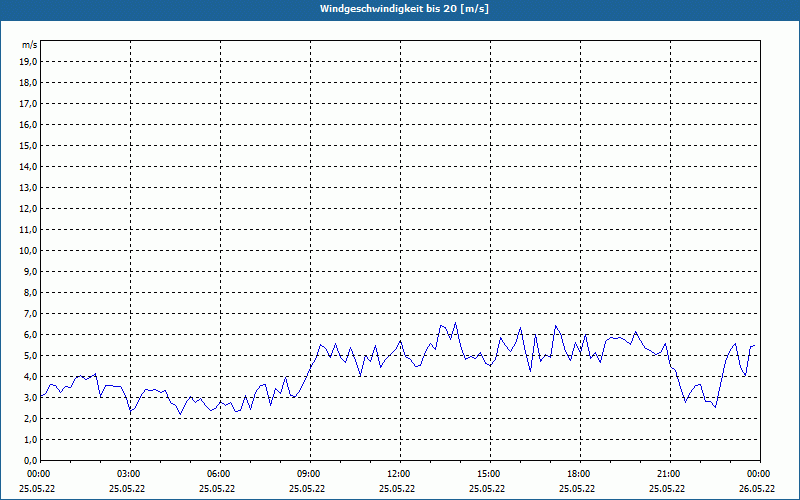Click the 11,0 y-axis label
Viewport: 800px width, 500px height.
click(x=28, y=230)
